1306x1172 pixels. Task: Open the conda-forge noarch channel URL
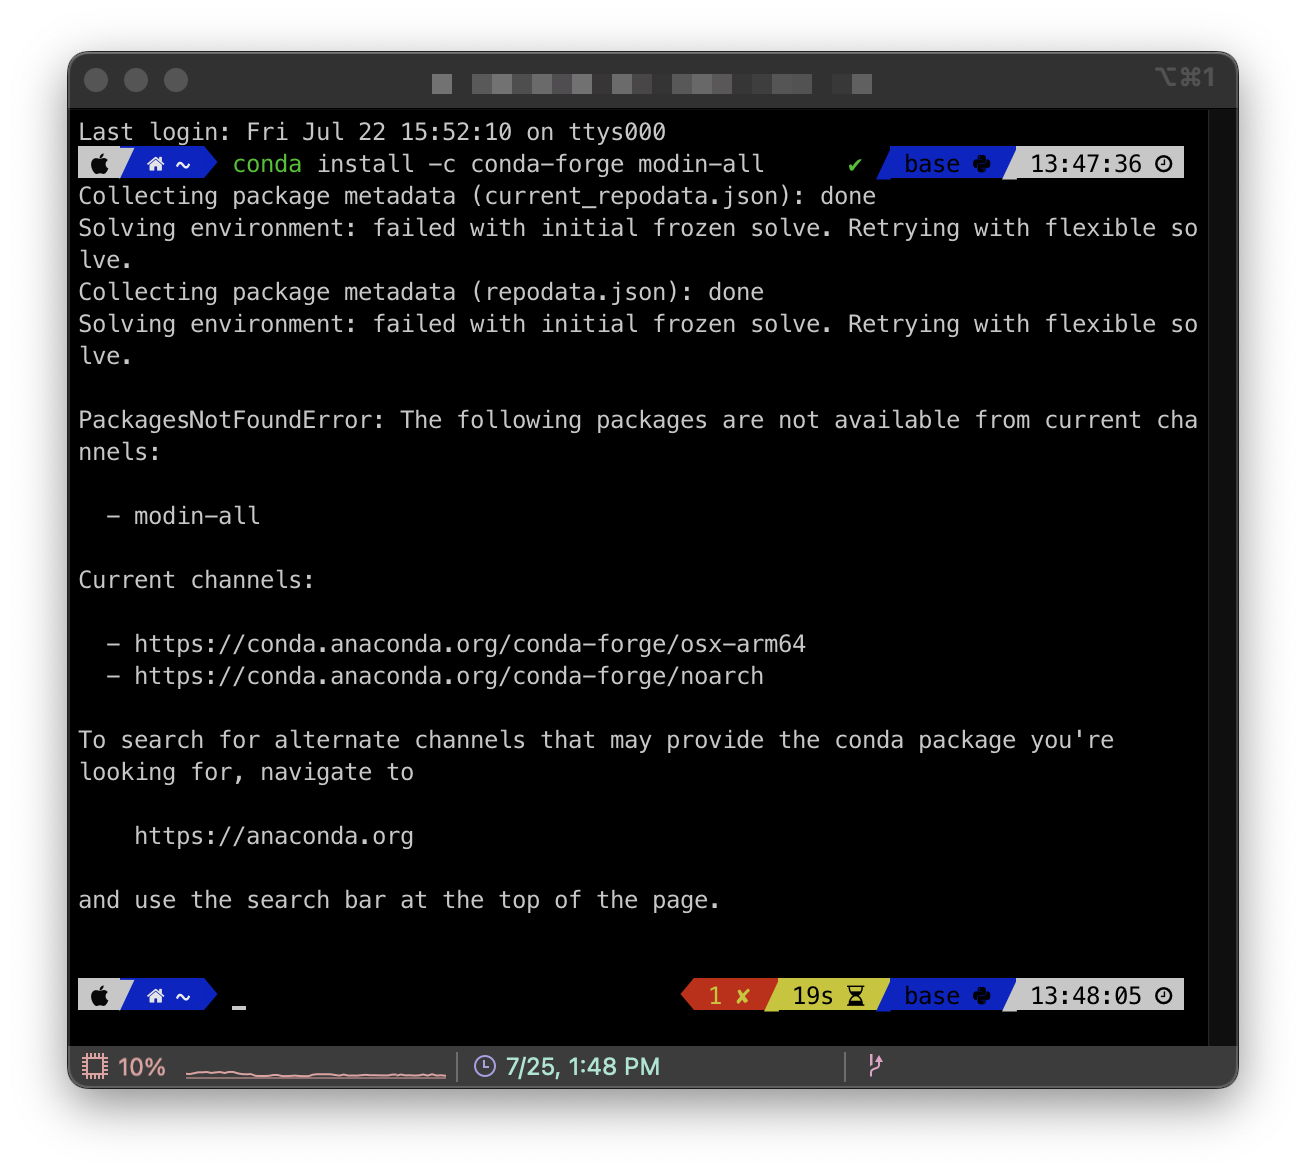pyautogui.click(x=449, y=675)
